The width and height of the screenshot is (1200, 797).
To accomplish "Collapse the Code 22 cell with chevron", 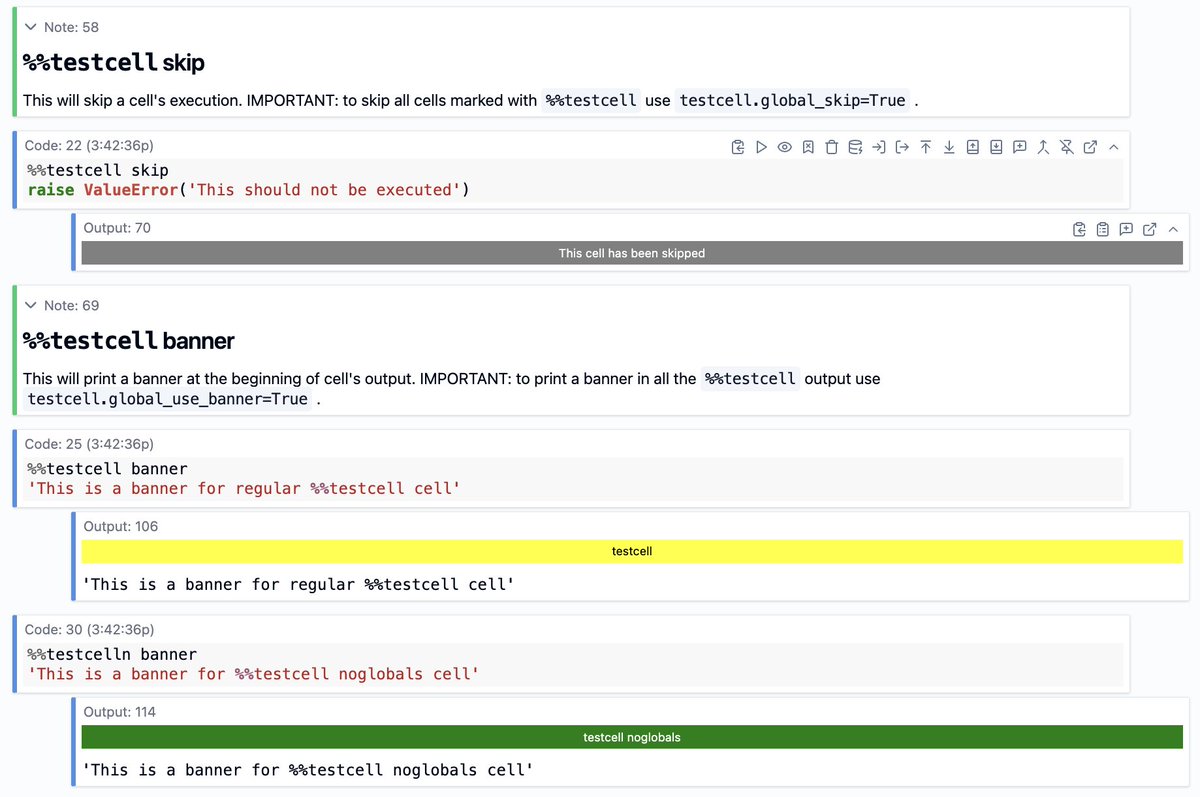I will pos(1114,147).
